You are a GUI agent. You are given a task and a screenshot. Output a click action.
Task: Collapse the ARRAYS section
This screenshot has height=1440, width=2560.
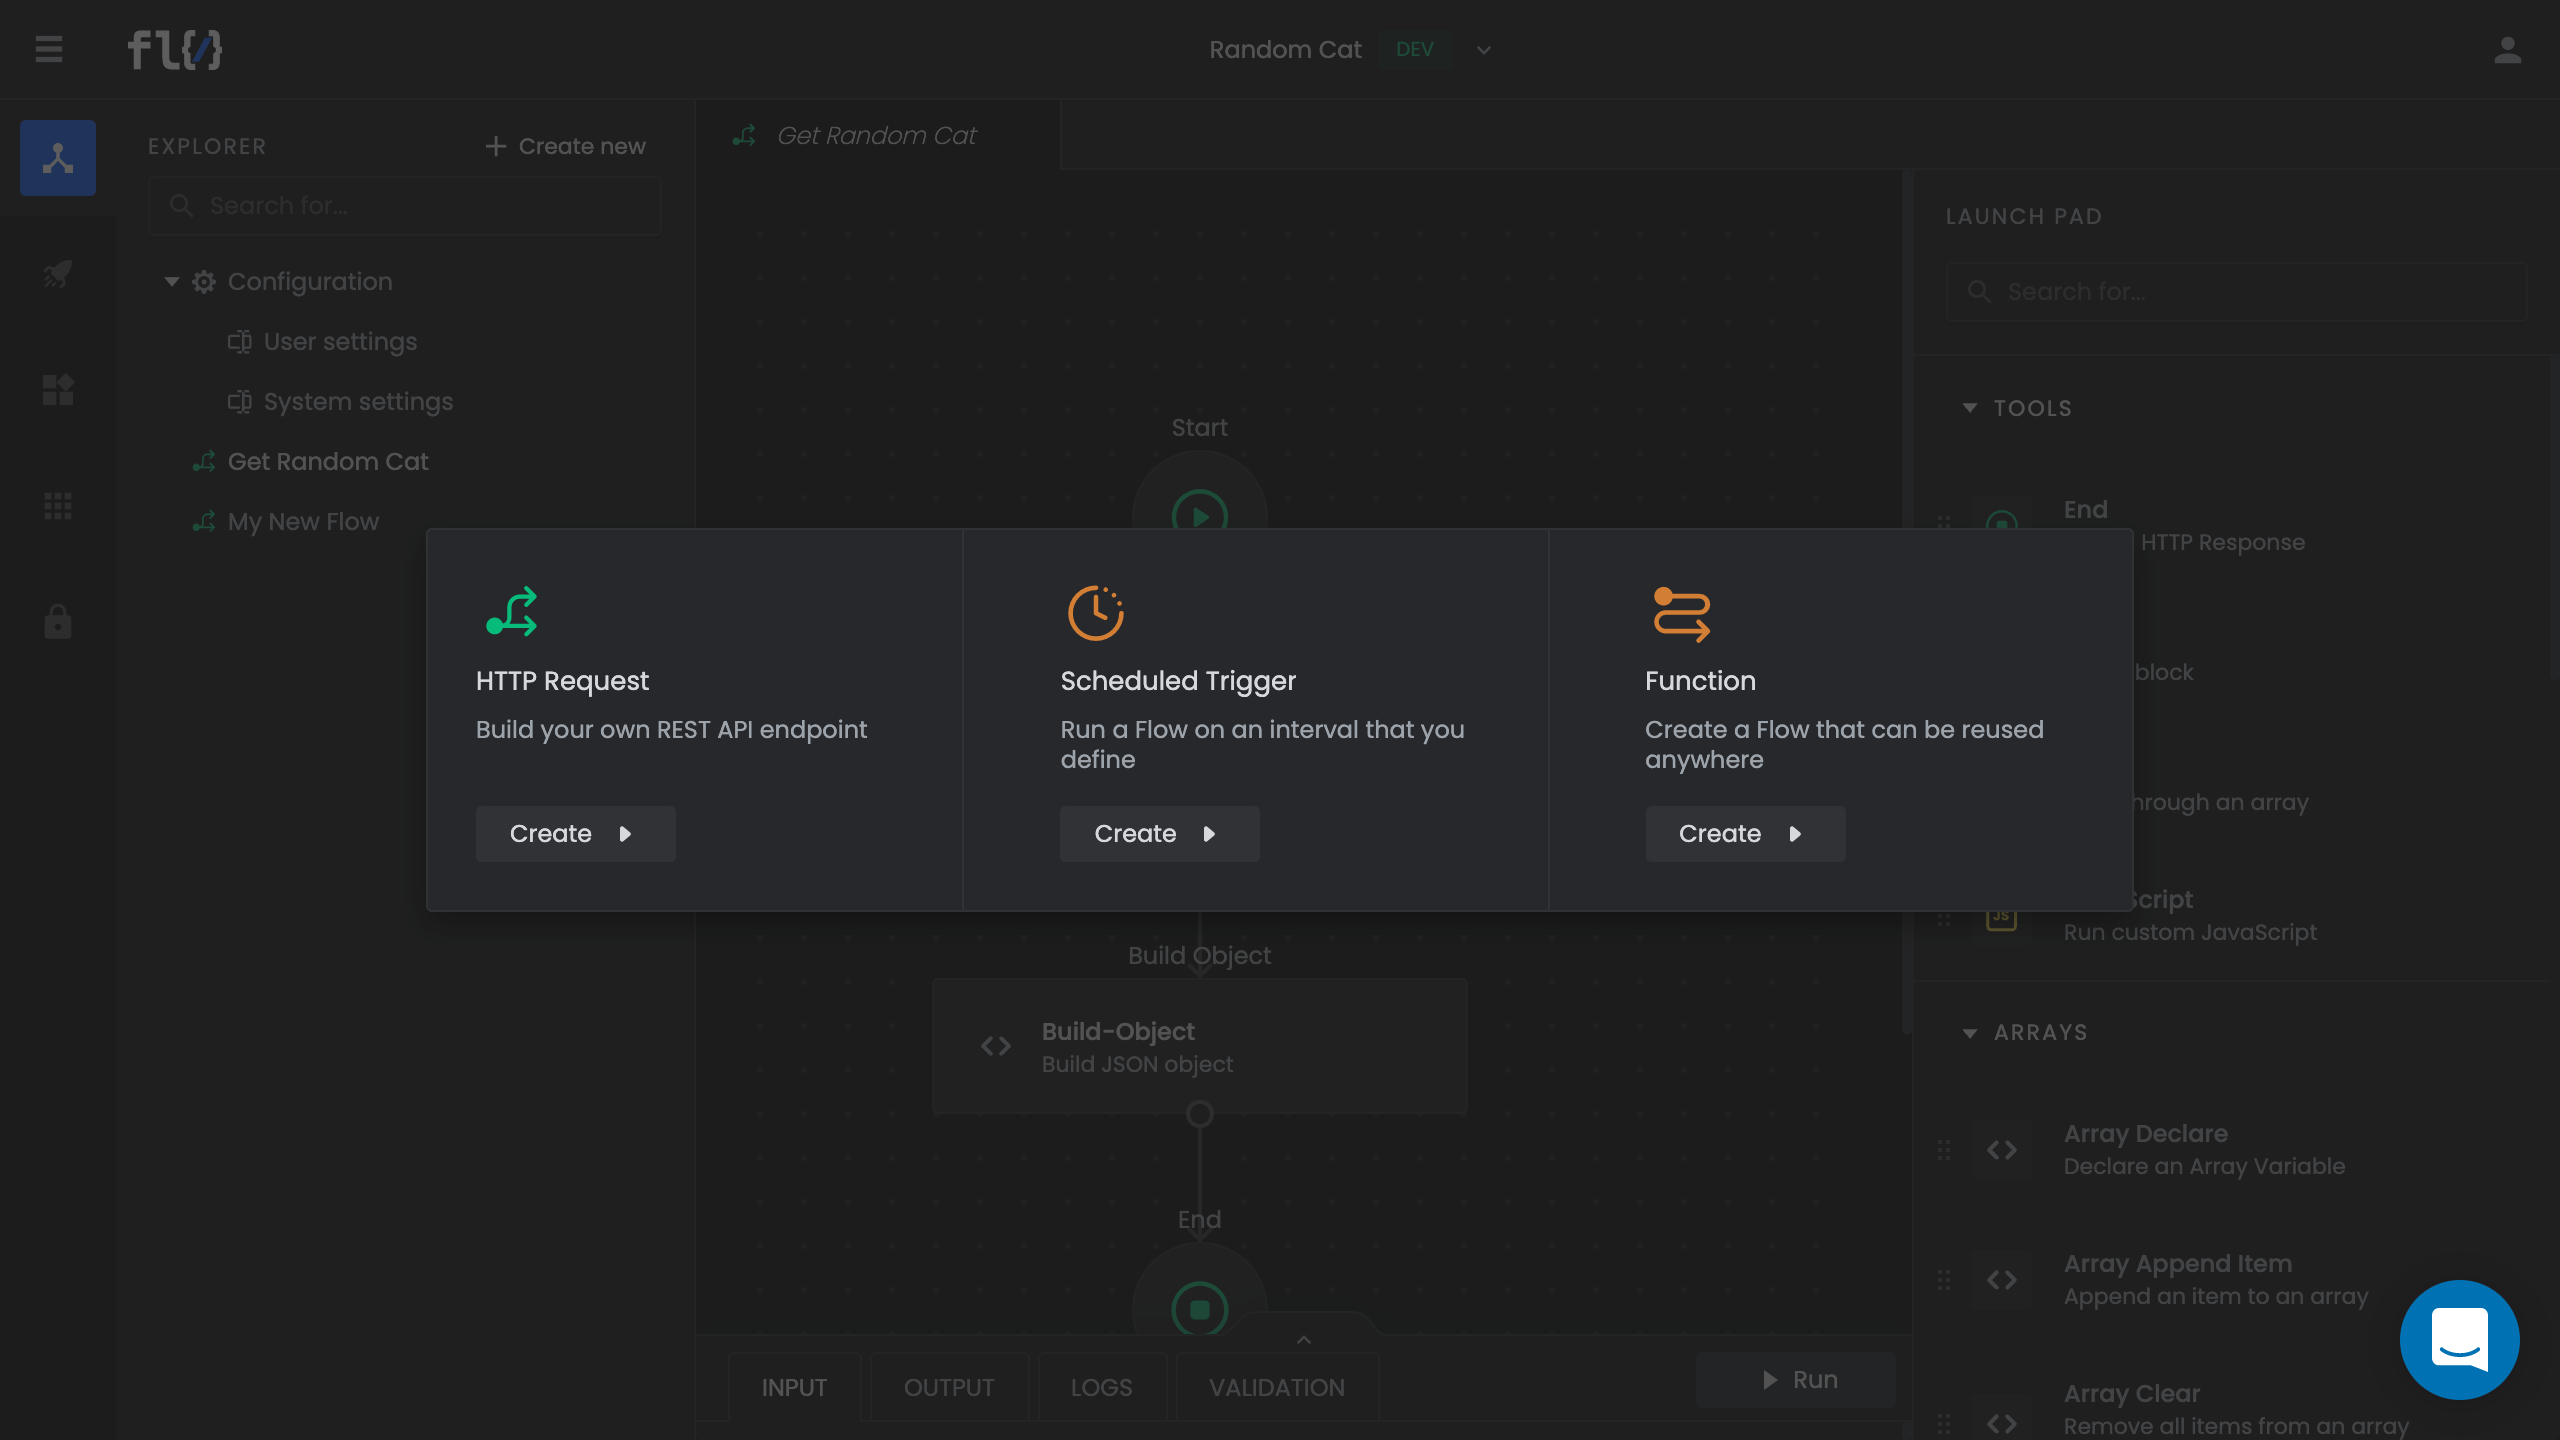pyautogui.click(x=1970, y=1033)
